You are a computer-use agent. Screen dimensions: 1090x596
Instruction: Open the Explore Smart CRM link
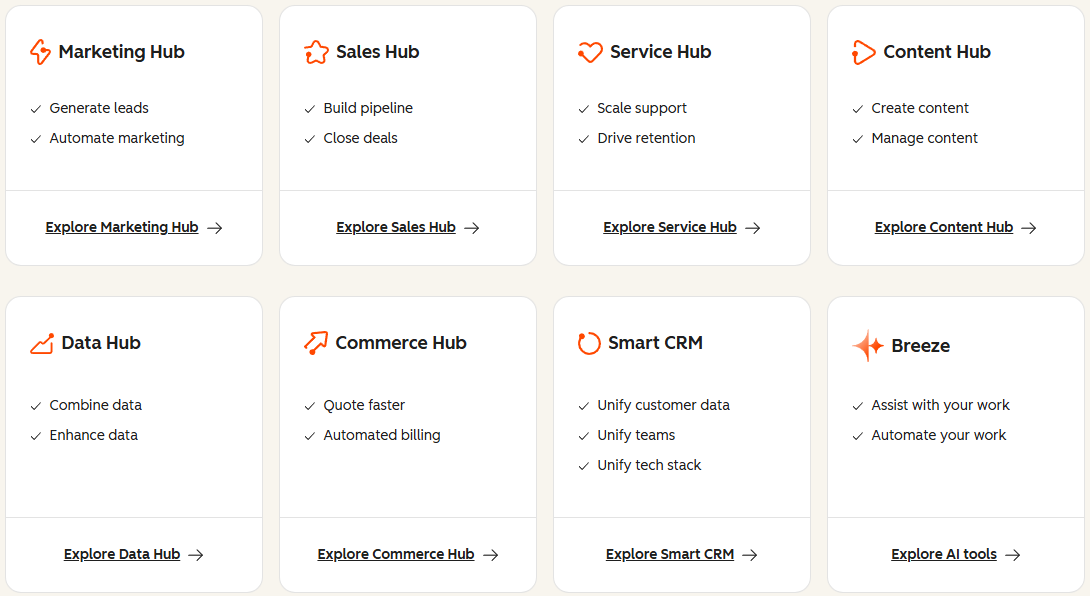[670, 555]
